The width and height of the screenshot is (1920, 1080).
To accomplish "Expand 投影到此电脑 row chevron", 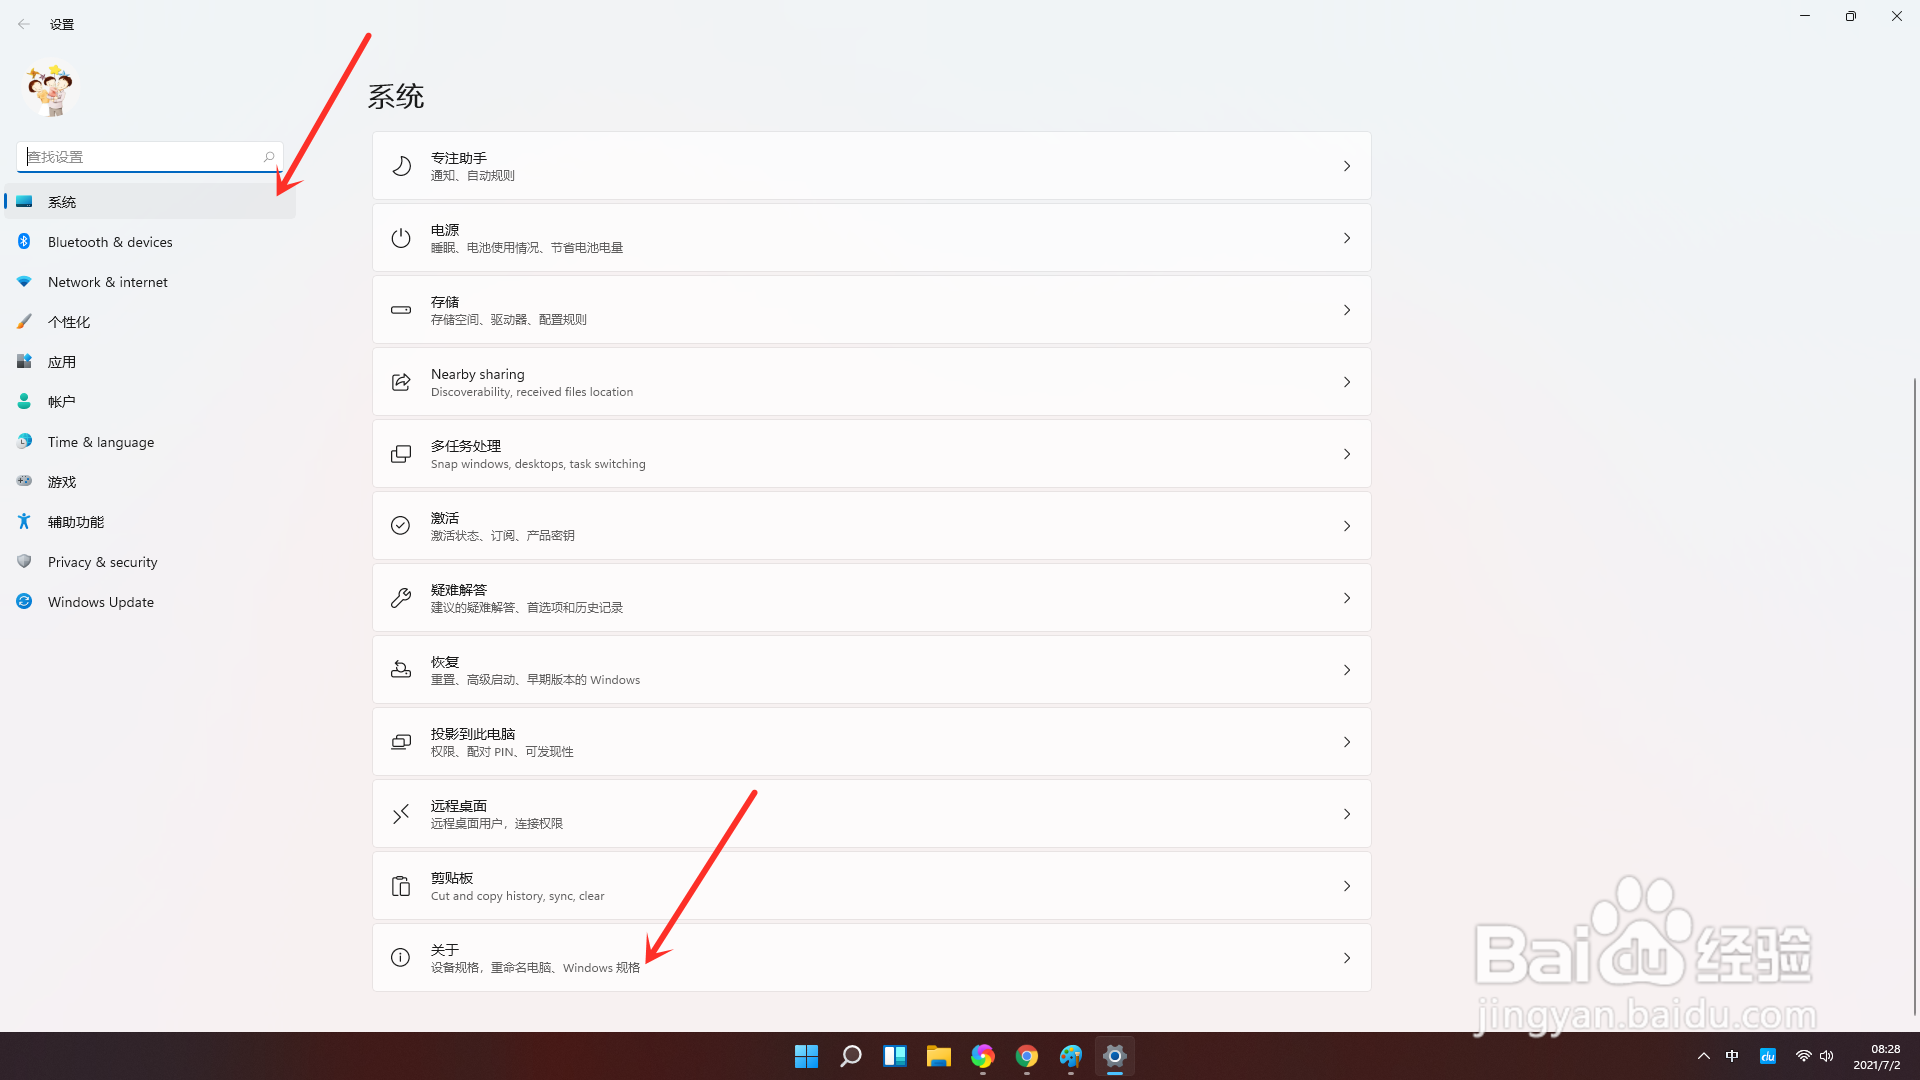I will [1347, 742].
